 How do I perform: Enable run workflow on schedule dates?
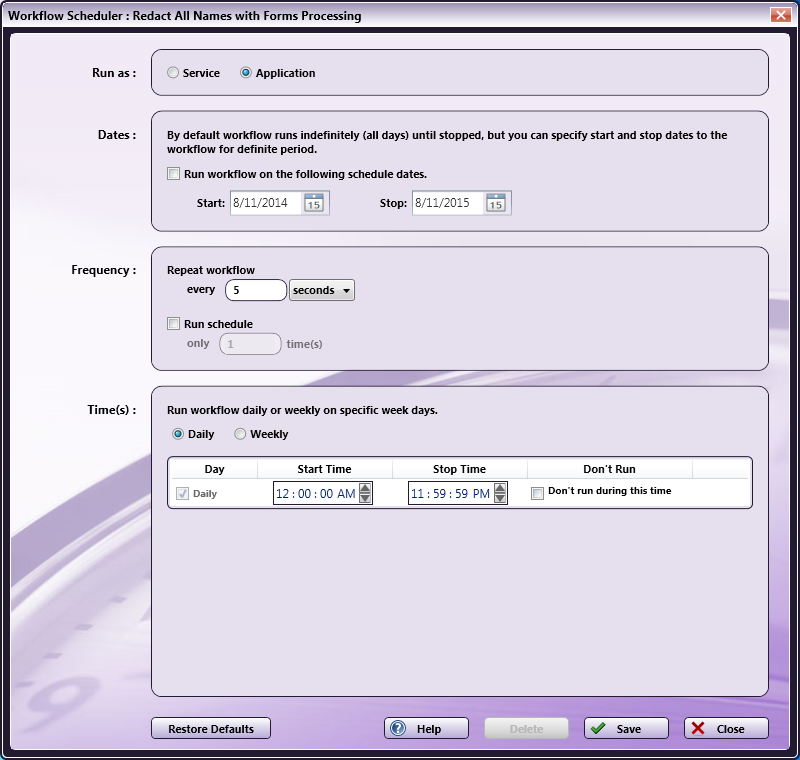(x=173, y=174)
